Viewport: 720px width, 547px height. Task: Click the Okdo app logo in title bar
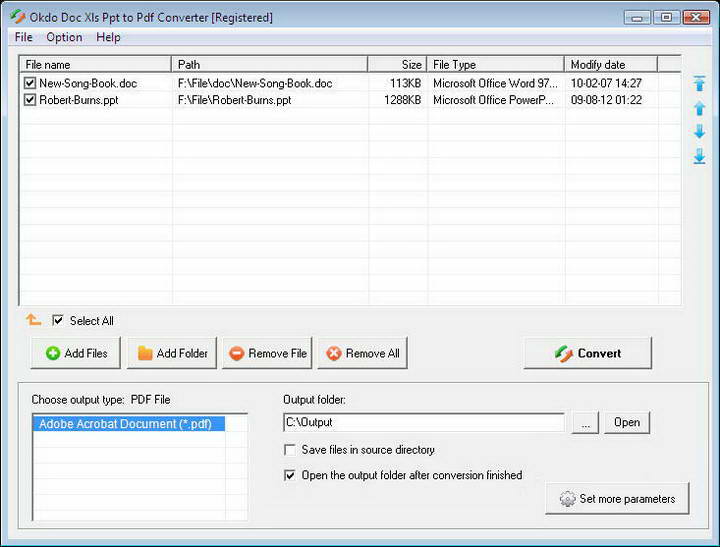[x=18, y=17]
